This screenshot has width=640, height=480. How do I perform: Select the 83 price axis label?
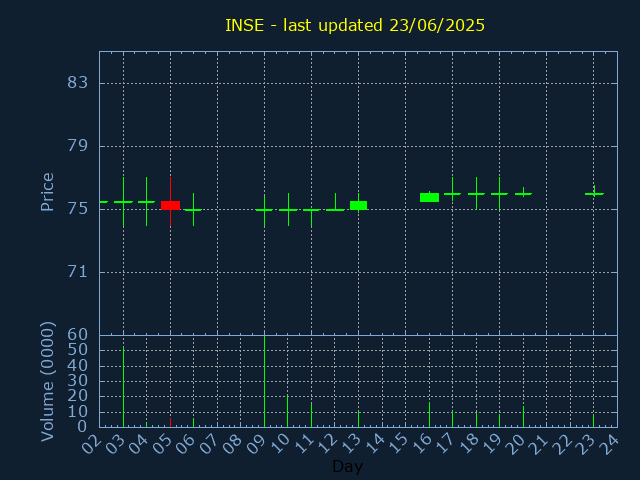78,83
